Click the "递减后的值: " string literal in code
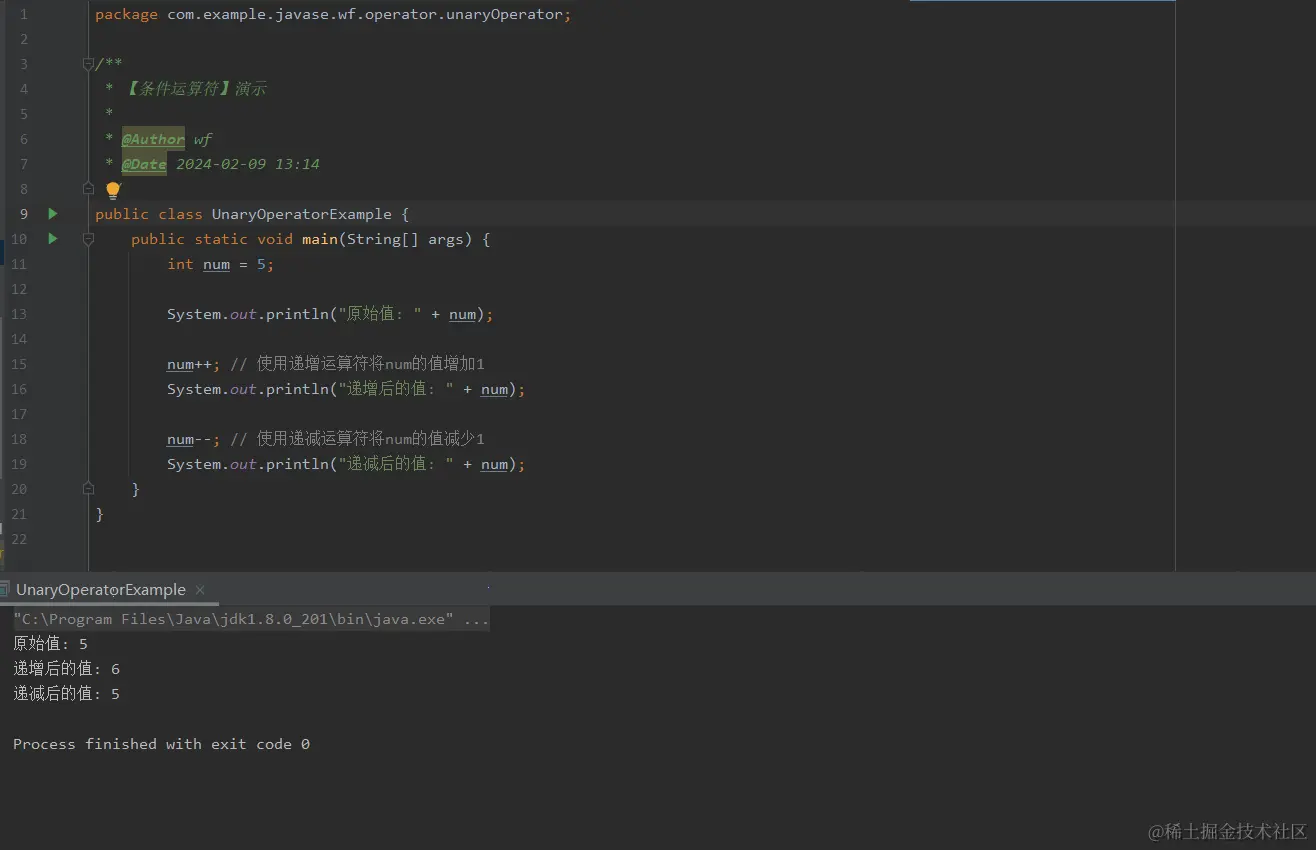Image resolution: width=1316 pixels, height=850 pixels. [x=396, y=464]
